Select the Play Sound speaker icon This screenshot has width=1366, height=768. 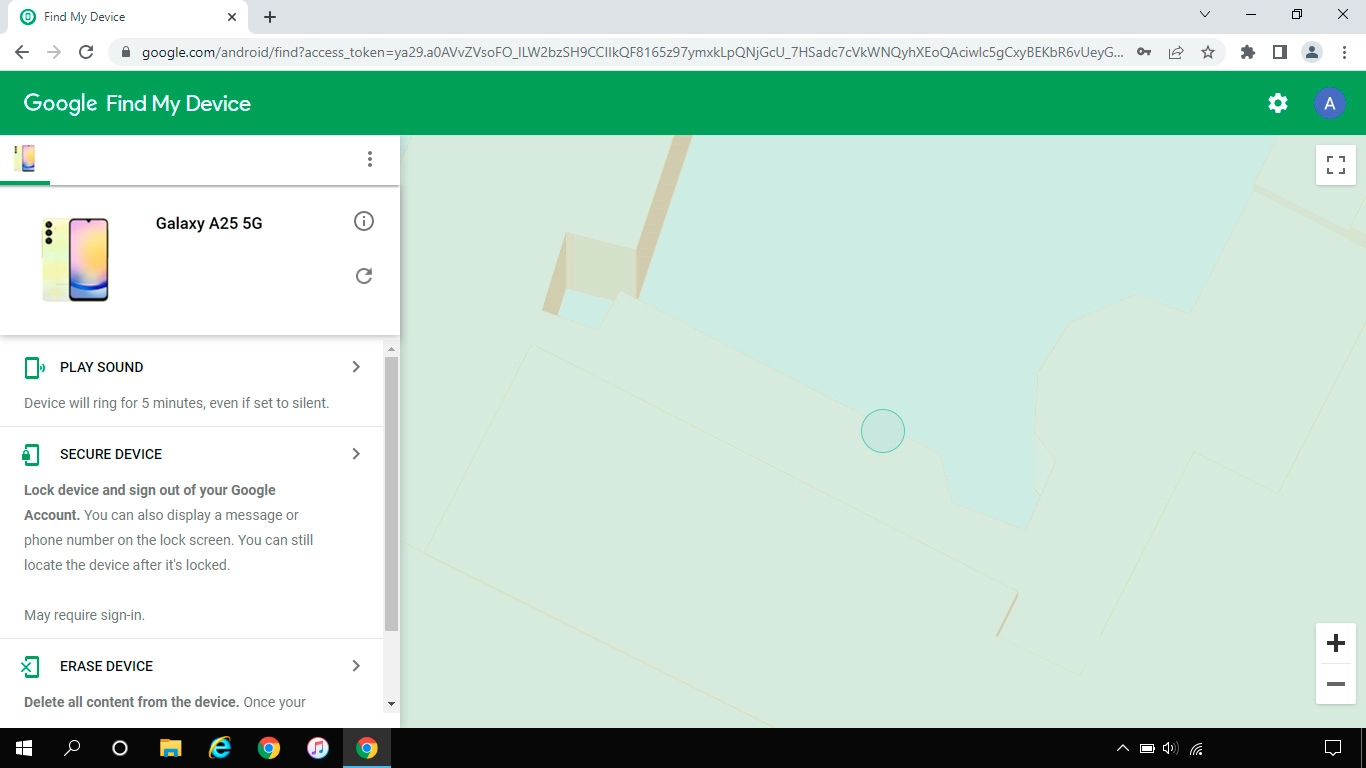[31, 367]
